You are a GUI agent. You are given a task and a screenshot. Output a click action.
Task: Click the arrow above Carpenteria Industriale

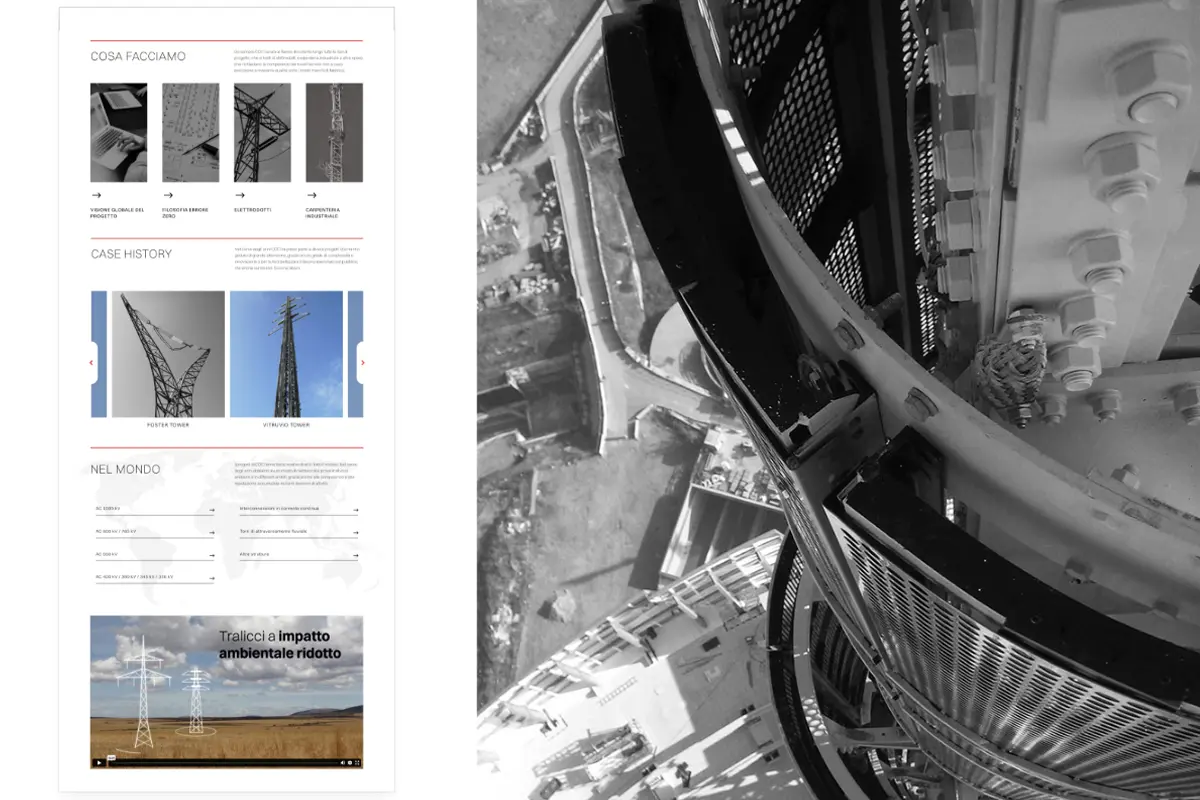click(x=312, y=195)
